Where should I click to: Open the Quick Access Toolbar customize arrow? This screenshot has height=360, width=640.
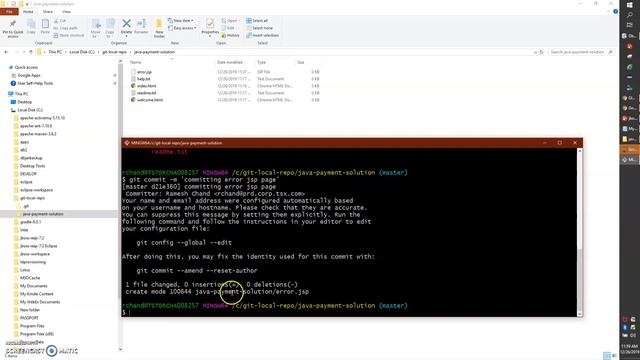pos(27,4)
